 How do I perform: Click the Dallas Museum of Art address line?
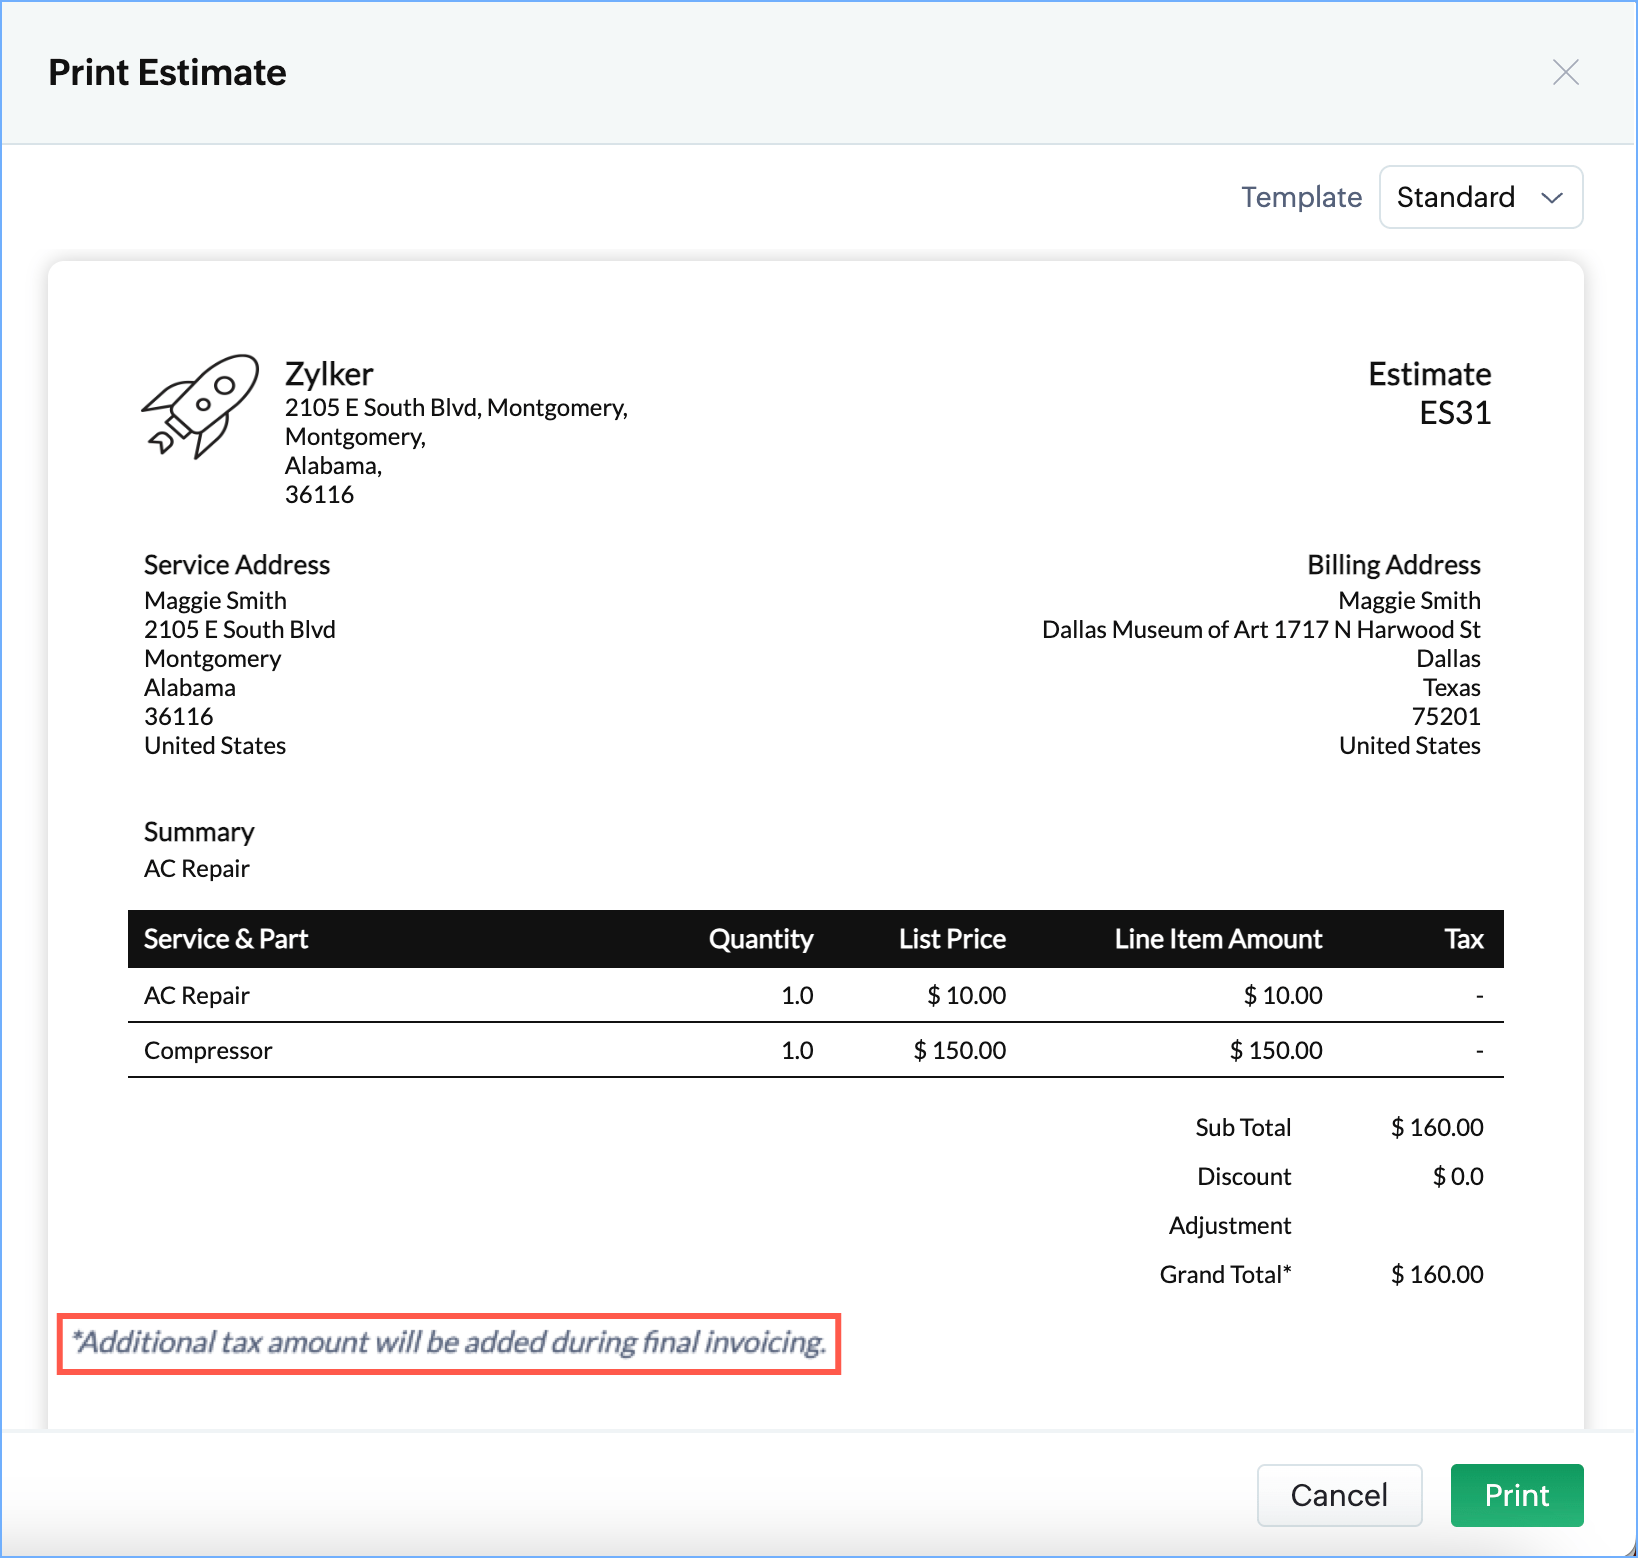coord(1261,629)
